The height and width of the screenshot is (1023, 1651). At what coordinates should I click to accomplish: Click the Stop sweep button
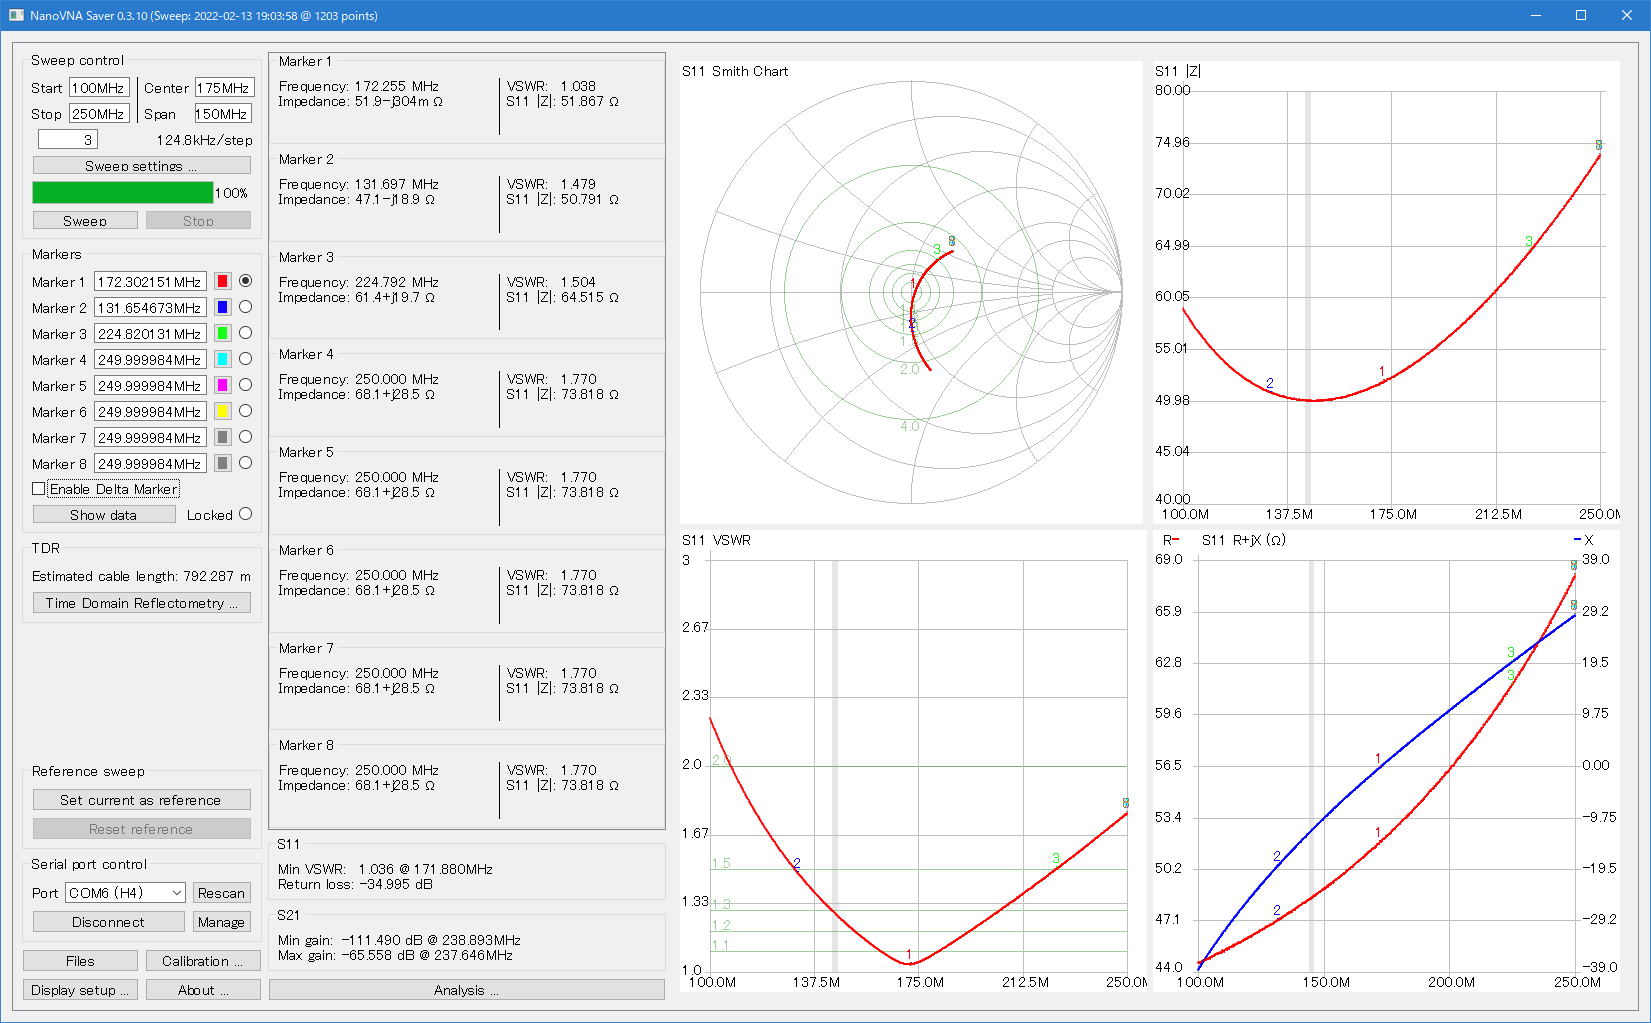(x=198, y=221)
